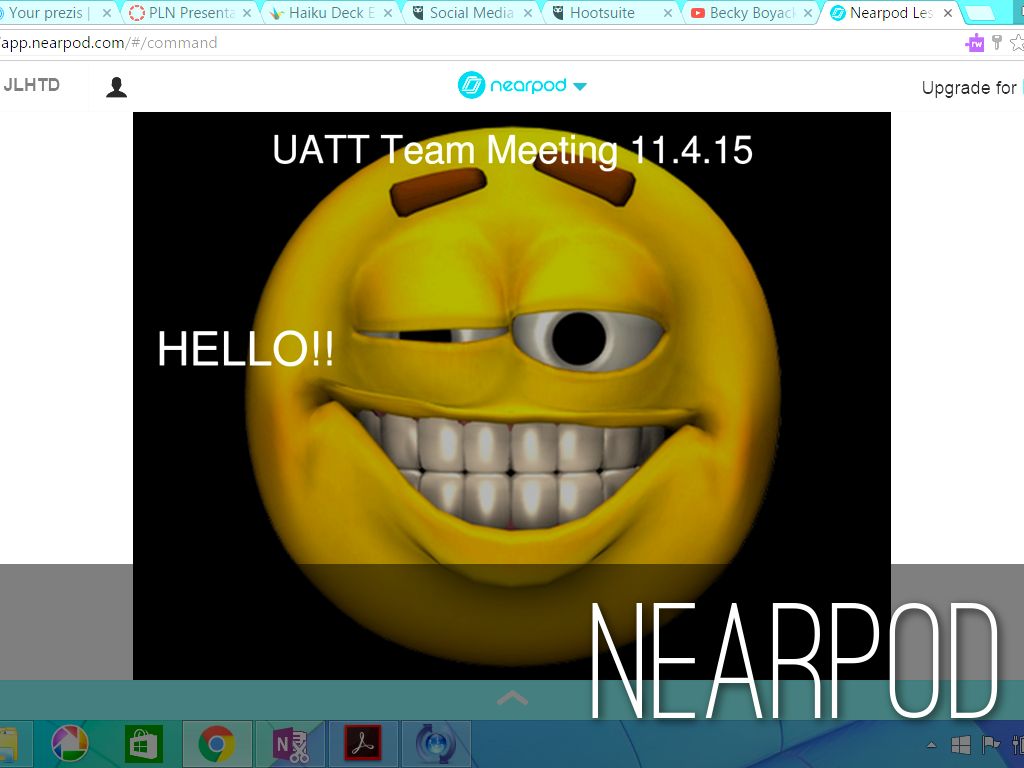Click the slide with the smiley face
The height and width of the screenshot is (768, 1024).
coord(511,380)
